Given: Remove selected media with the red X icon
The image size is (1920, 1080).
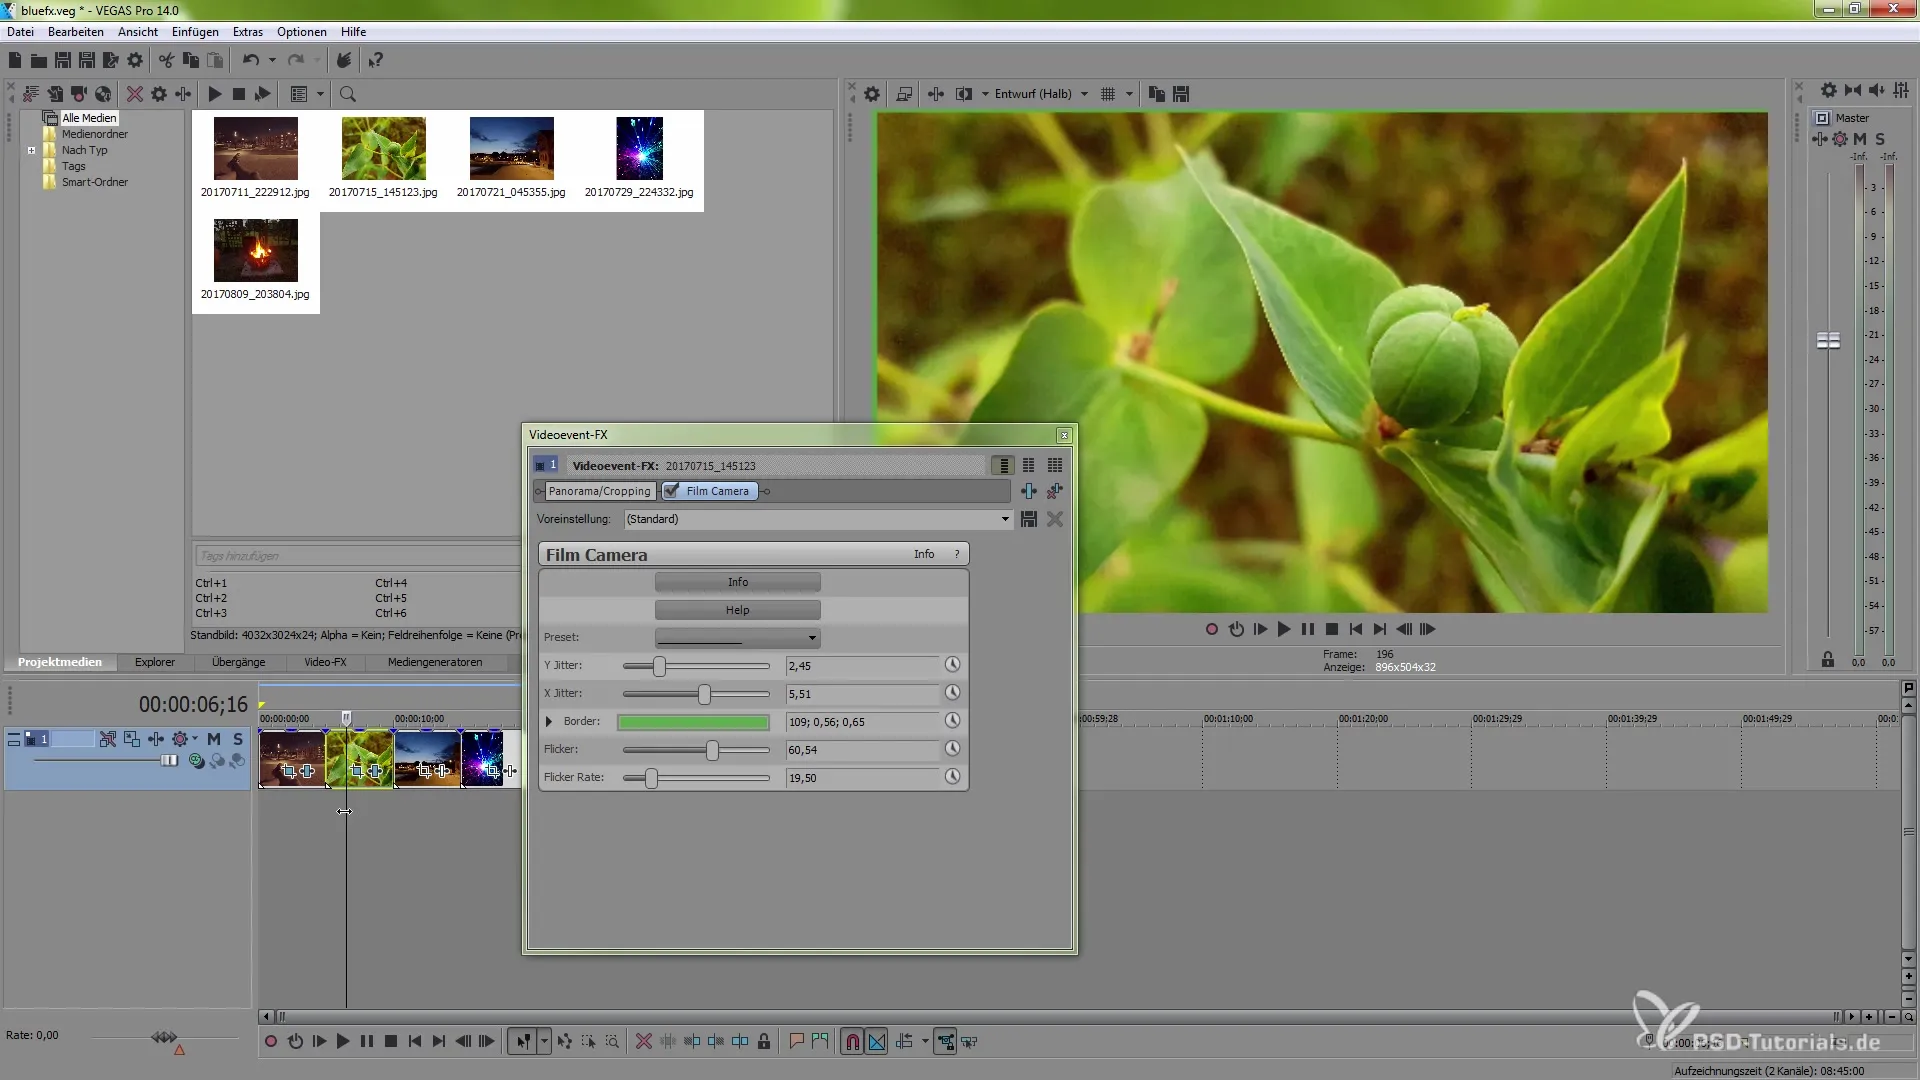Looking at the screenshot, I should click(134, 94).
